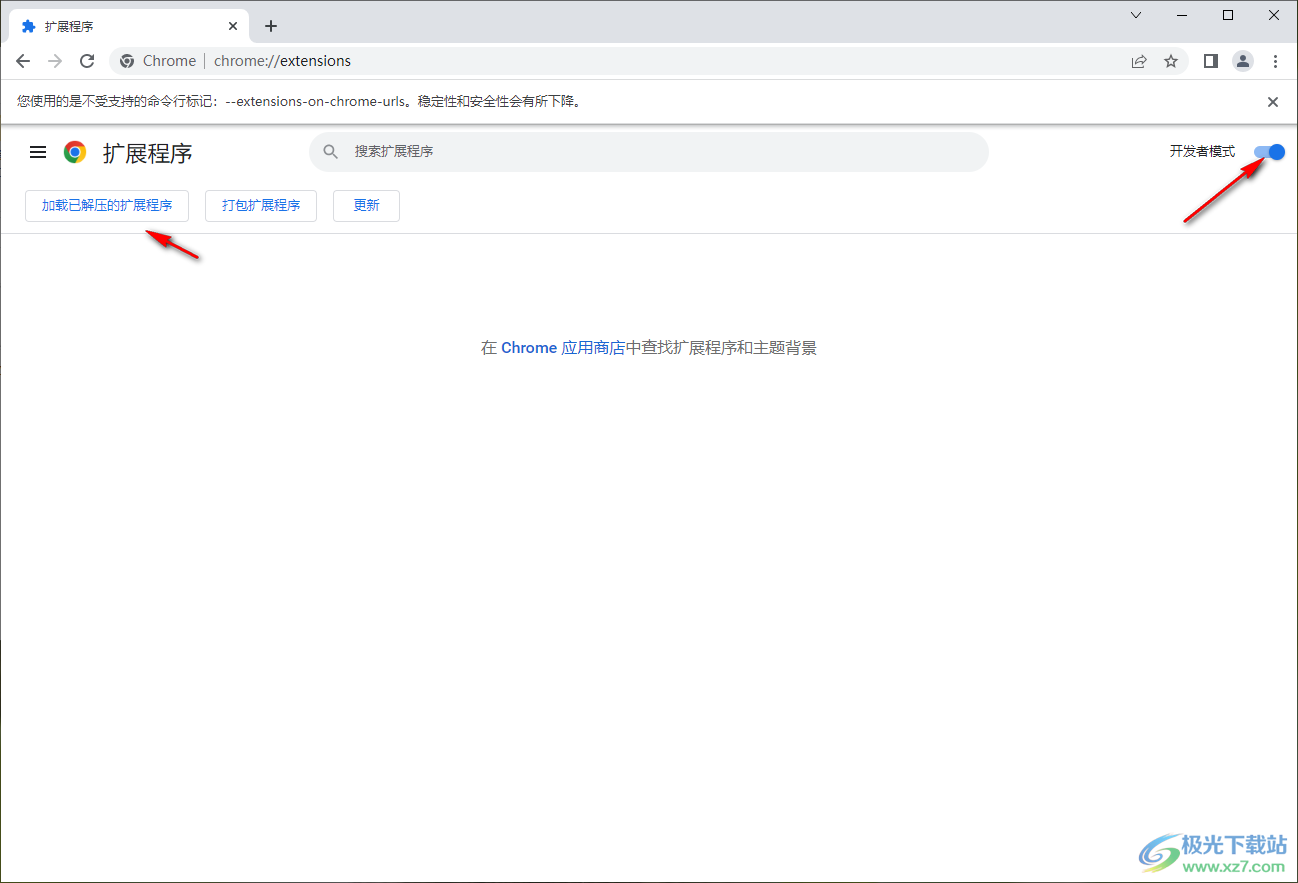Click the 开发者模式 label
Screen dimensions: 1298x883
click(x=1202, y=152)
